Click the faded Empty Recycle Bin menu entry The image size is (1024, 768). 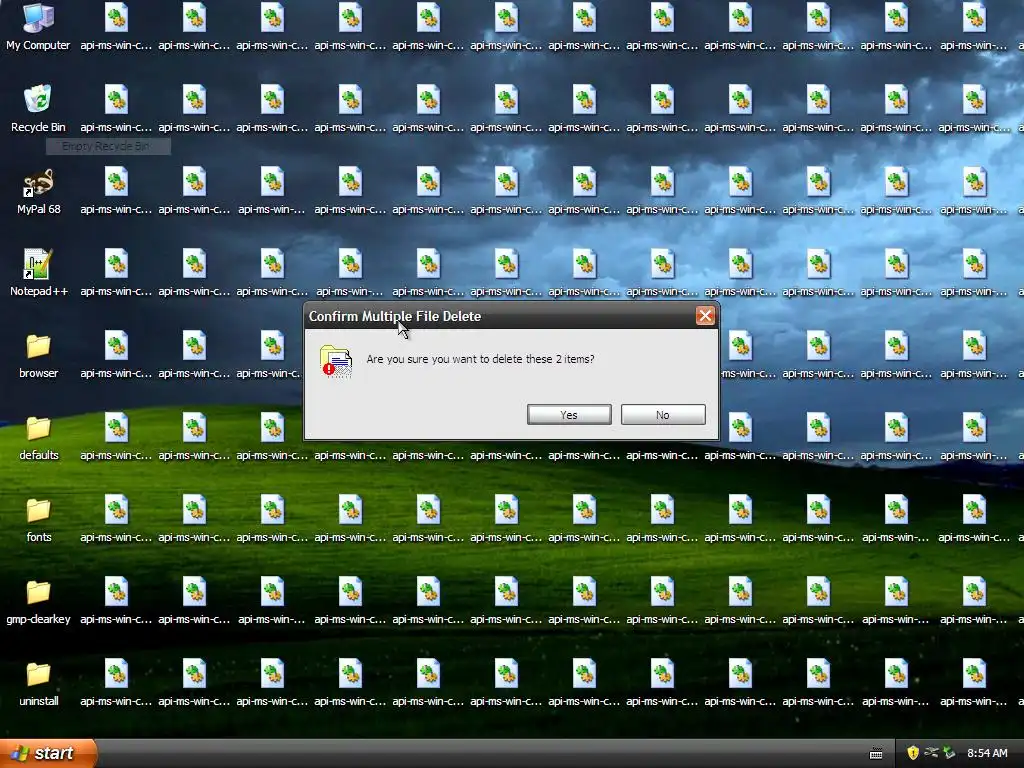108,146
